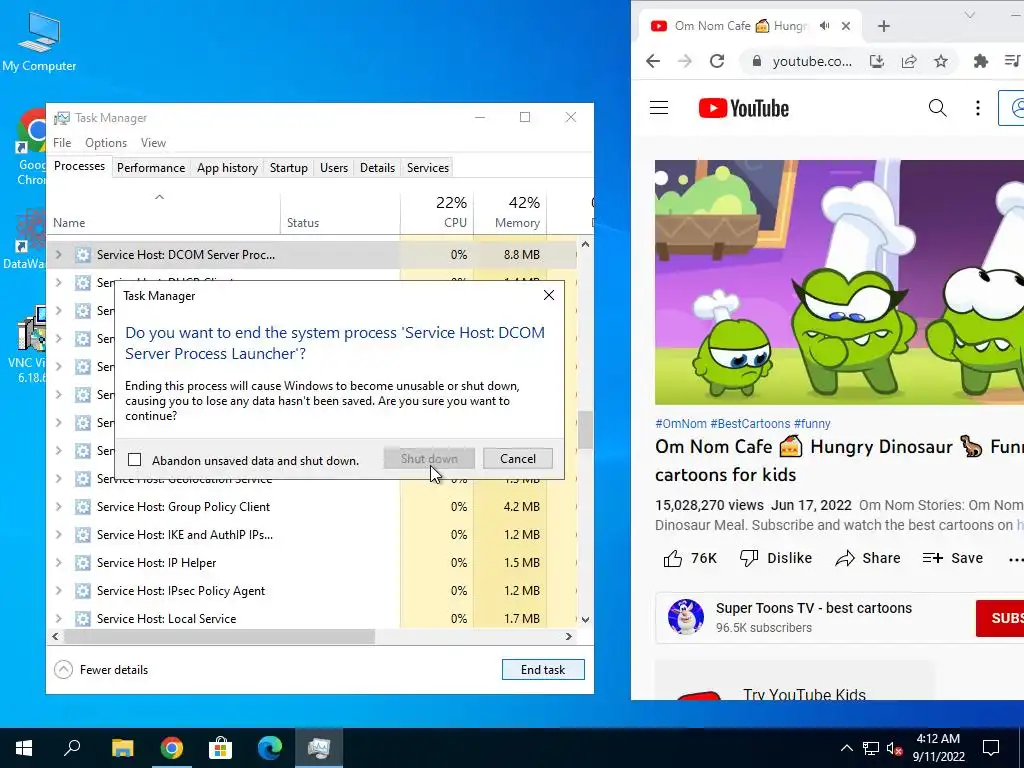This screenshot has height=768, width=1024.
Task: Click the Cancel button in dialog
Action: click(518, 458)
